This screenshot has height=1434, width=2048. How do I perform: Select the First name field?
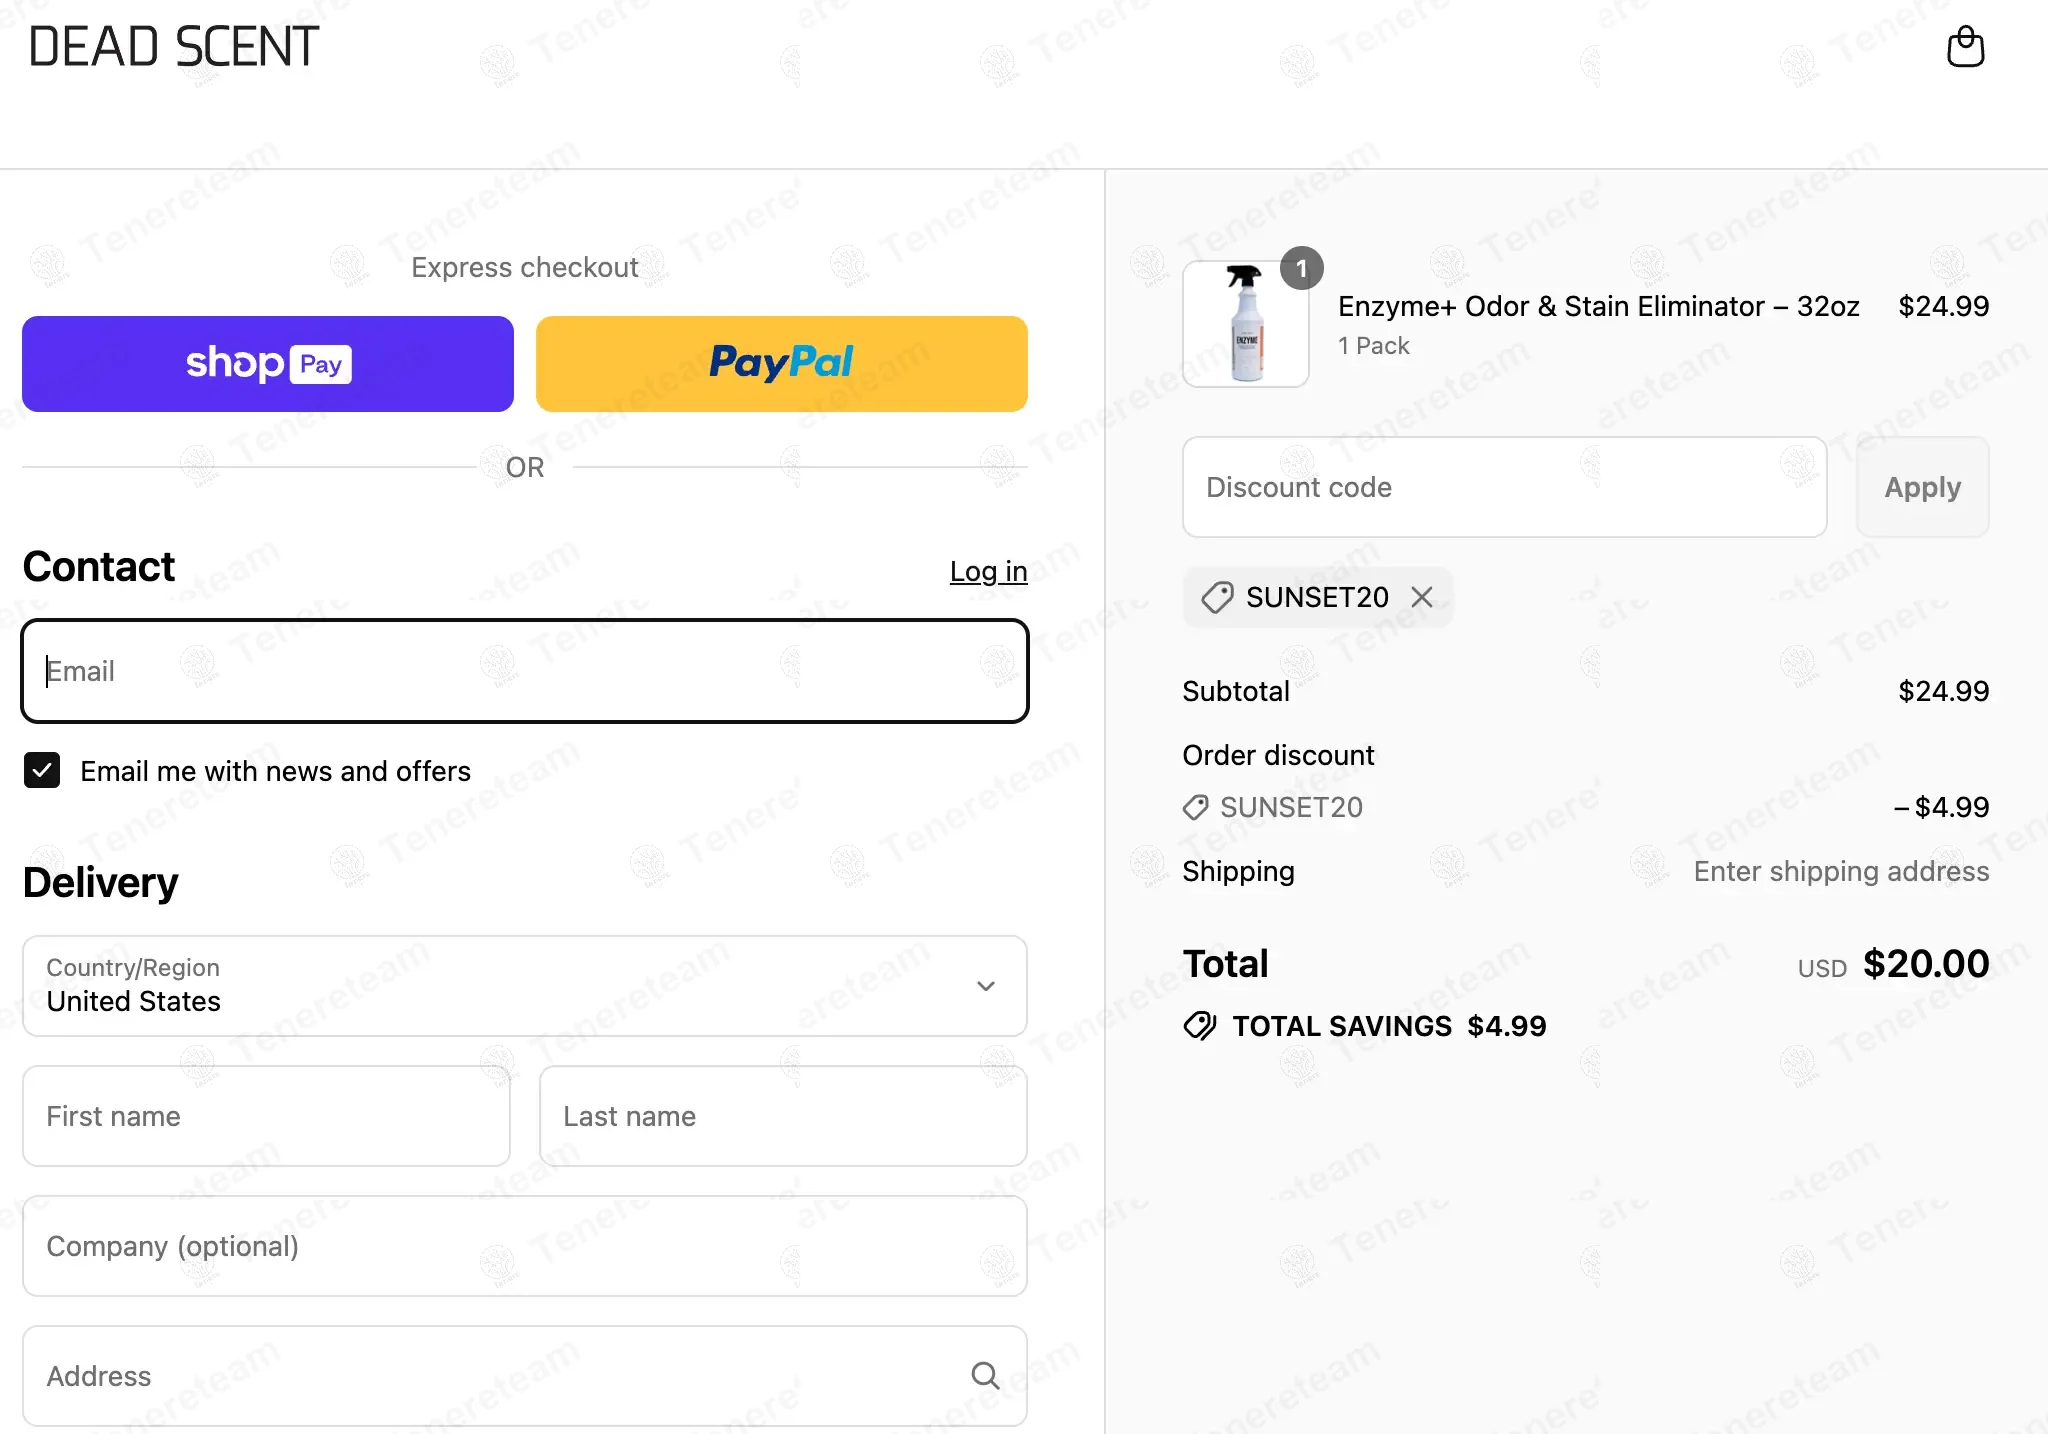point(266,1116)
